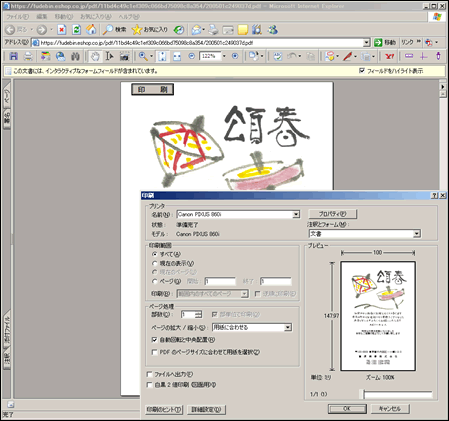Click the zoom out minus circle
Viewport: 449px width, 421px height.
pos(191,56)
